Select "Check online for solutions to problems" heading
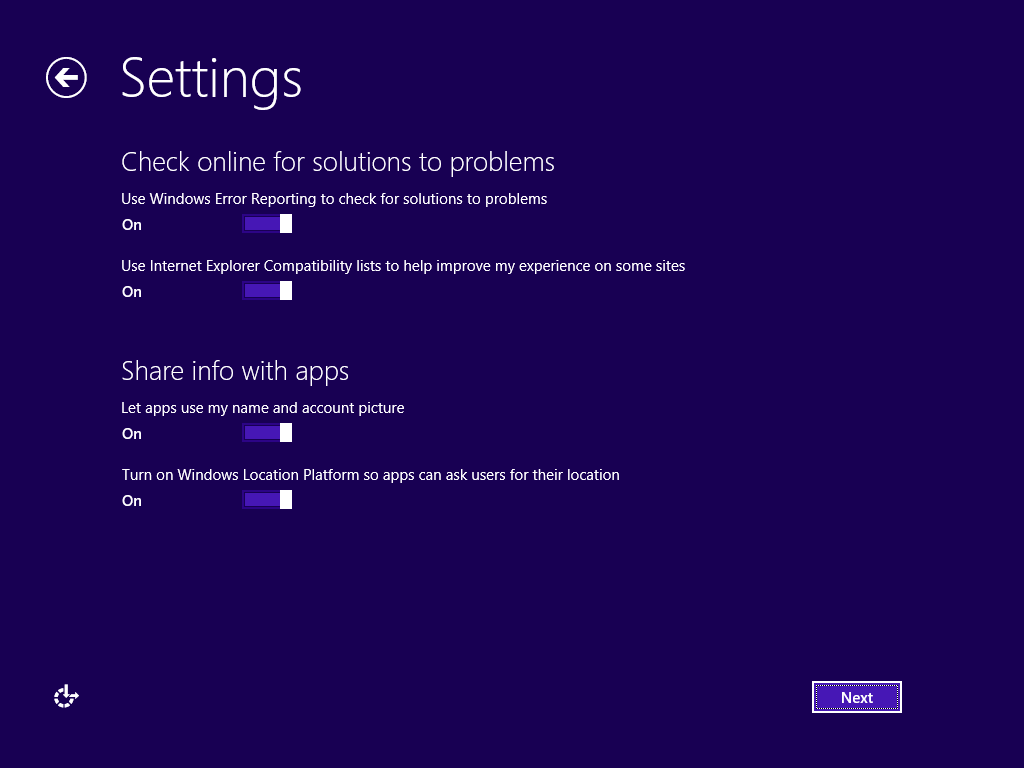 tap(338, 162)
